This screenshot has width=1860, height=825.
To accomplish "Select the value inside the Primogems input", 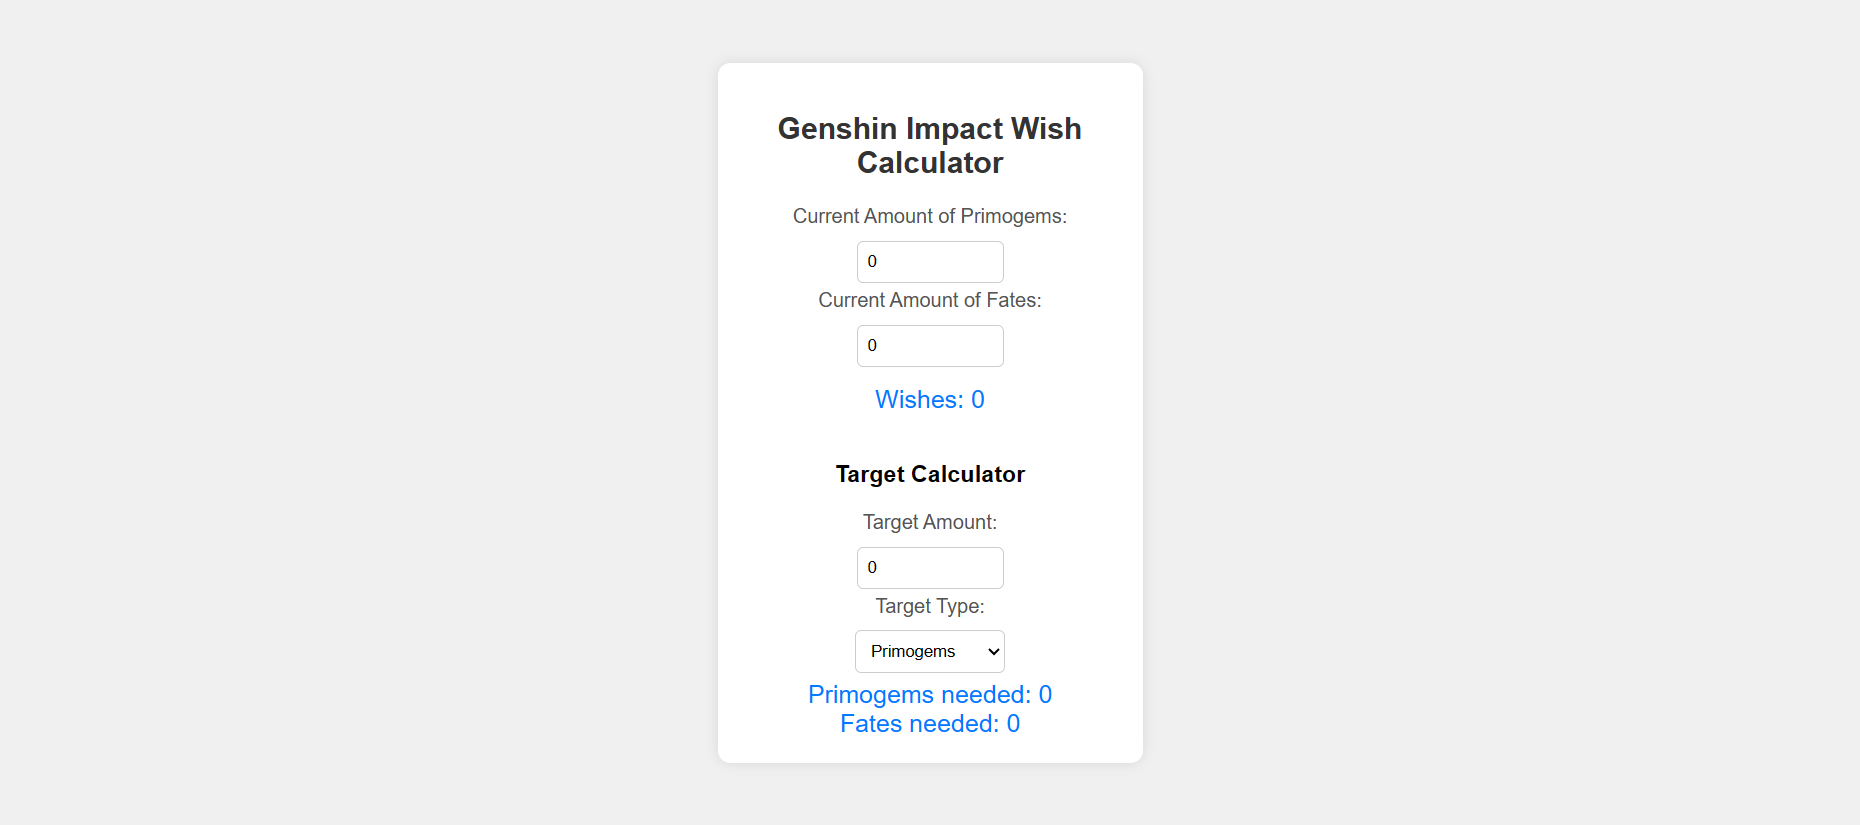I will (x=873, y=261).
